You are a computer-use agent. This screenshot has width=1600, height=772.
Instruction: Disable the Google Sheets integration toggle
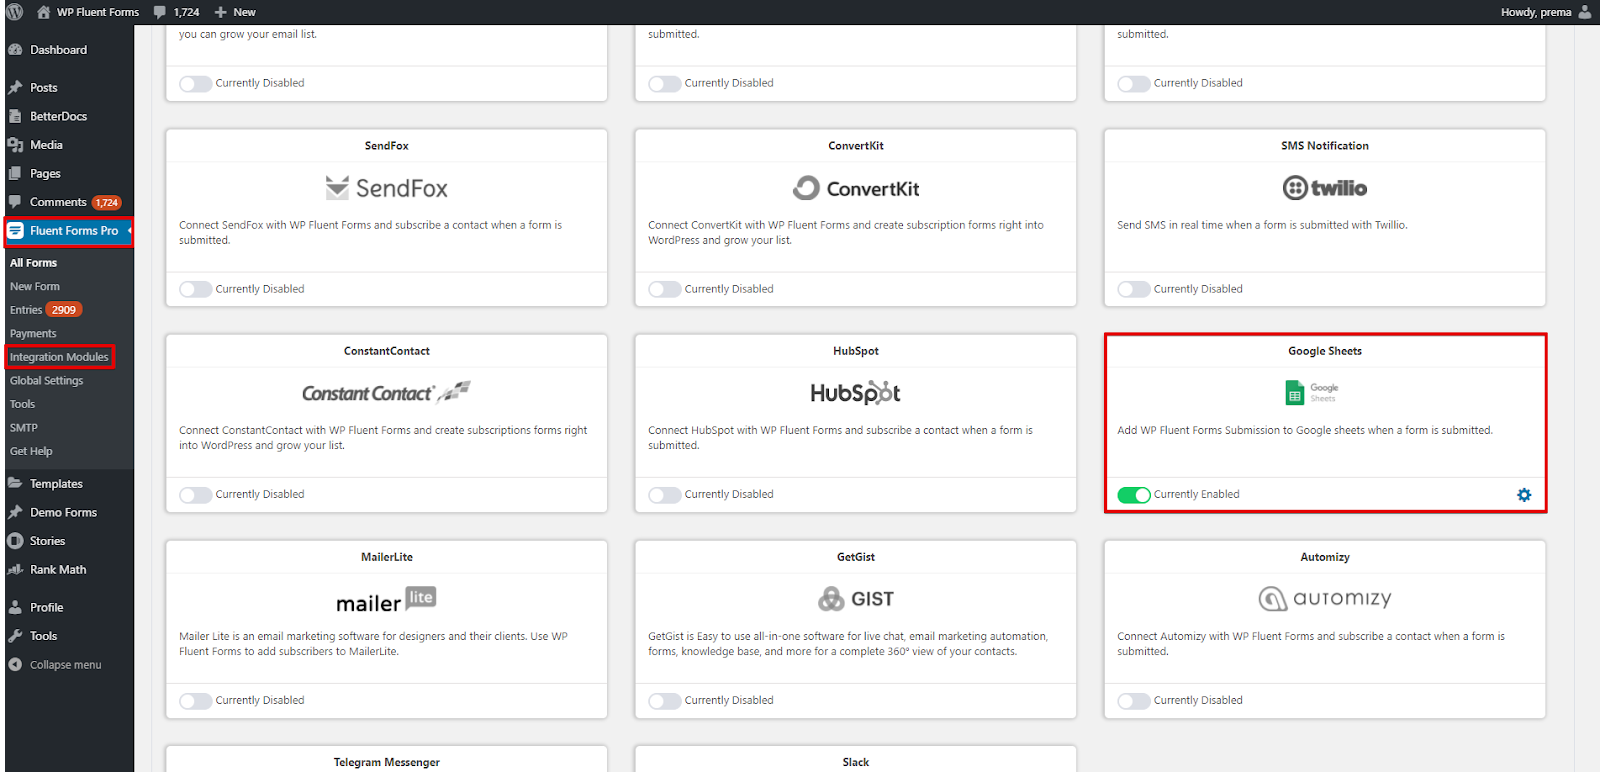tap(1133, 495)
